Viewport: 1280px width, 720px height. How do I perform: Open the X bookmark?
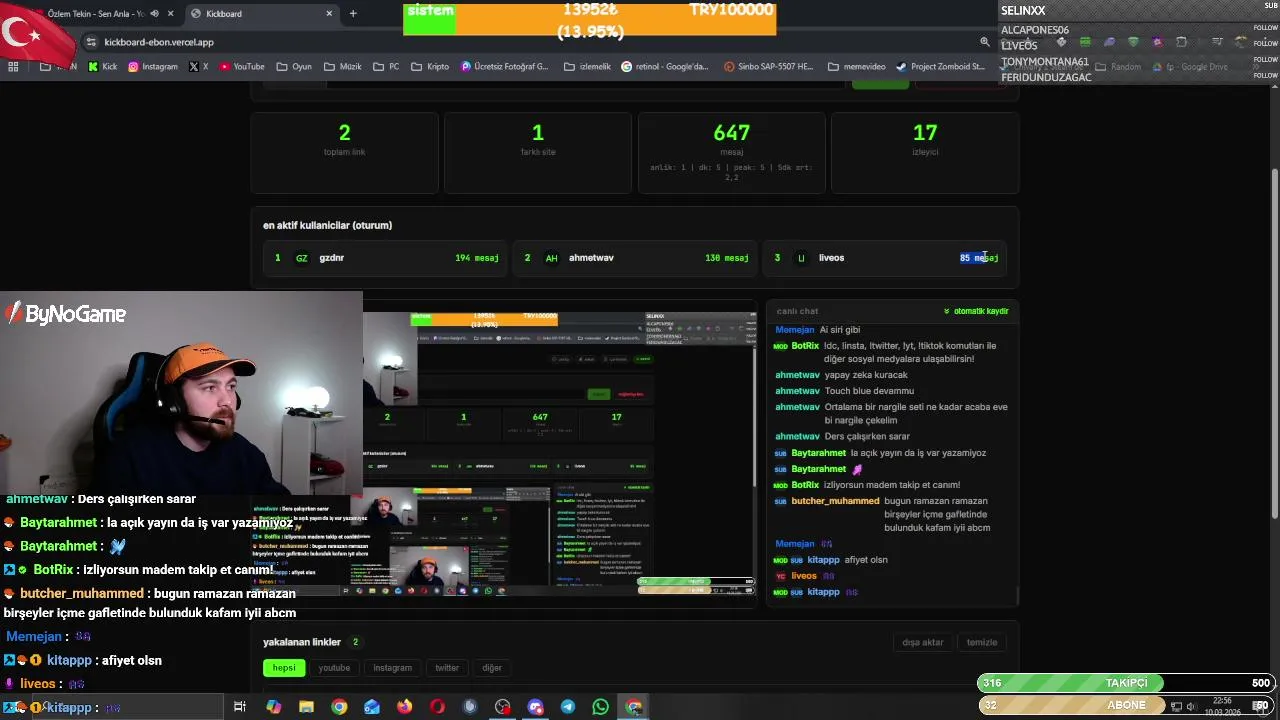coord(199,67)
